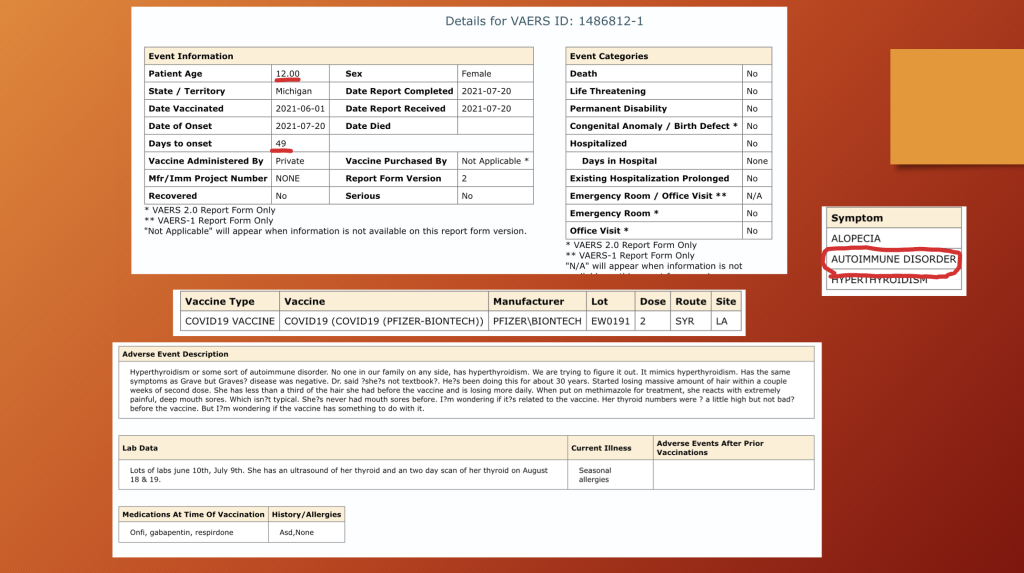Click the Symptom column header
This screenshot has width=1024, height=573.
(857, 218)
